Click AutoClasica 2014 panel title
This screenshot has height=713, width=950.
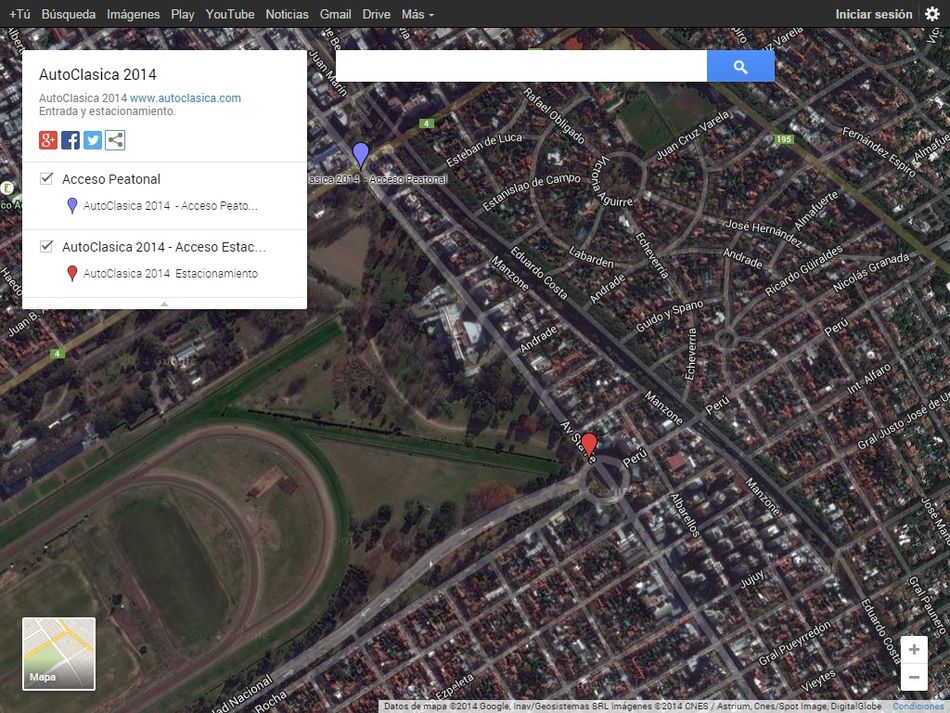tap(98, 75)
